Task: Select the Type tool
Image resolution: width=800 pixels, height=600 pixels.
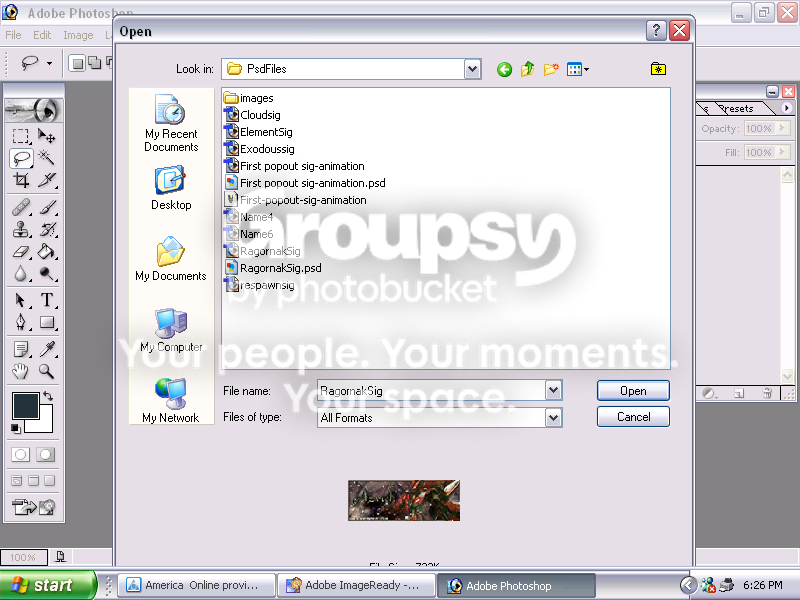Action: coord(47,299)
